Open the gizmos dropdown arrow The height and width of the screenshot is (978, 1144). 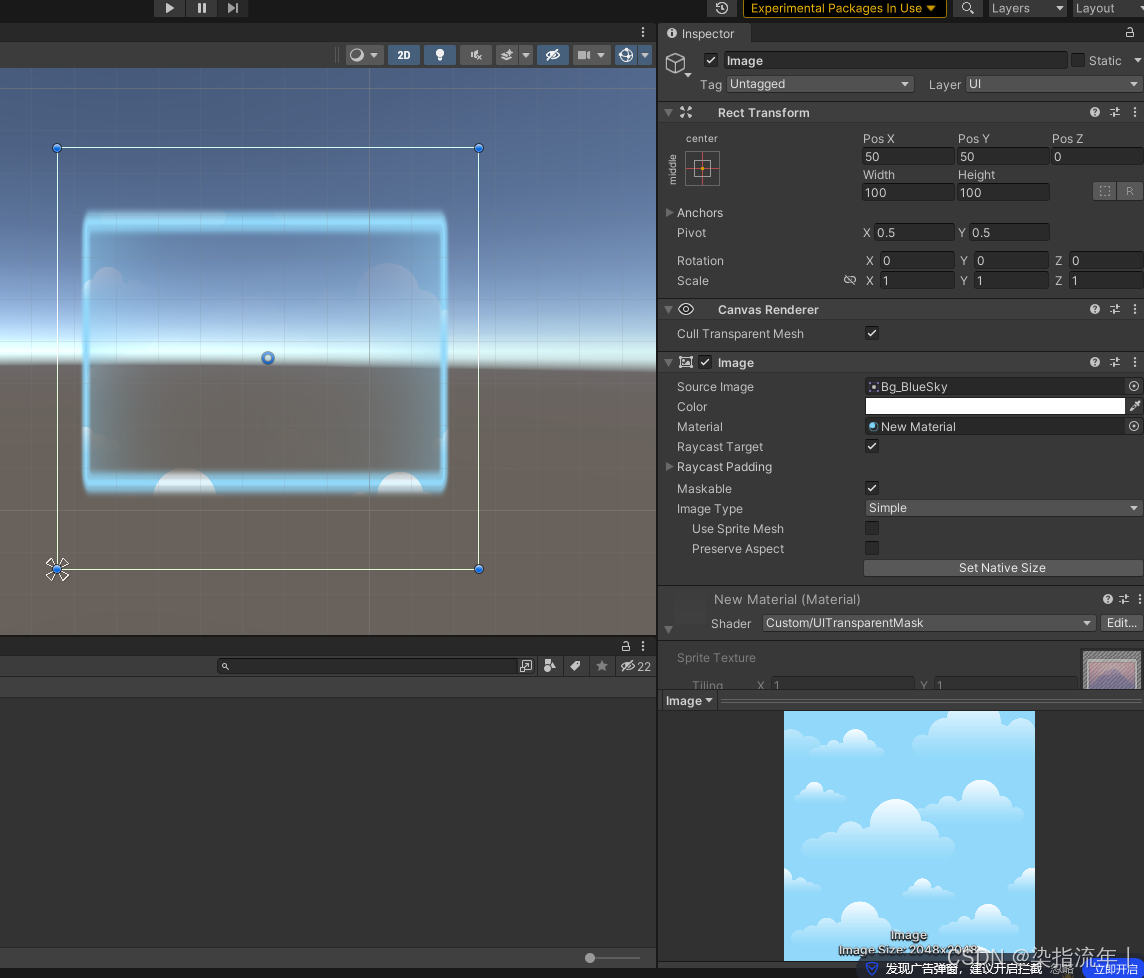tap(645, 55)
